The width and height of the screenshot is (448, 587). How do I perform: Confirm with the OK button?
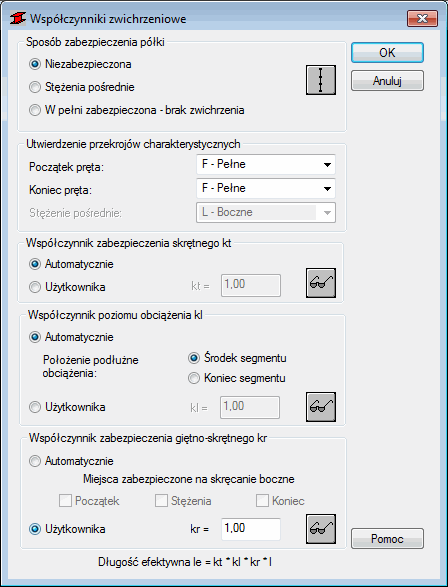[387, 53]
